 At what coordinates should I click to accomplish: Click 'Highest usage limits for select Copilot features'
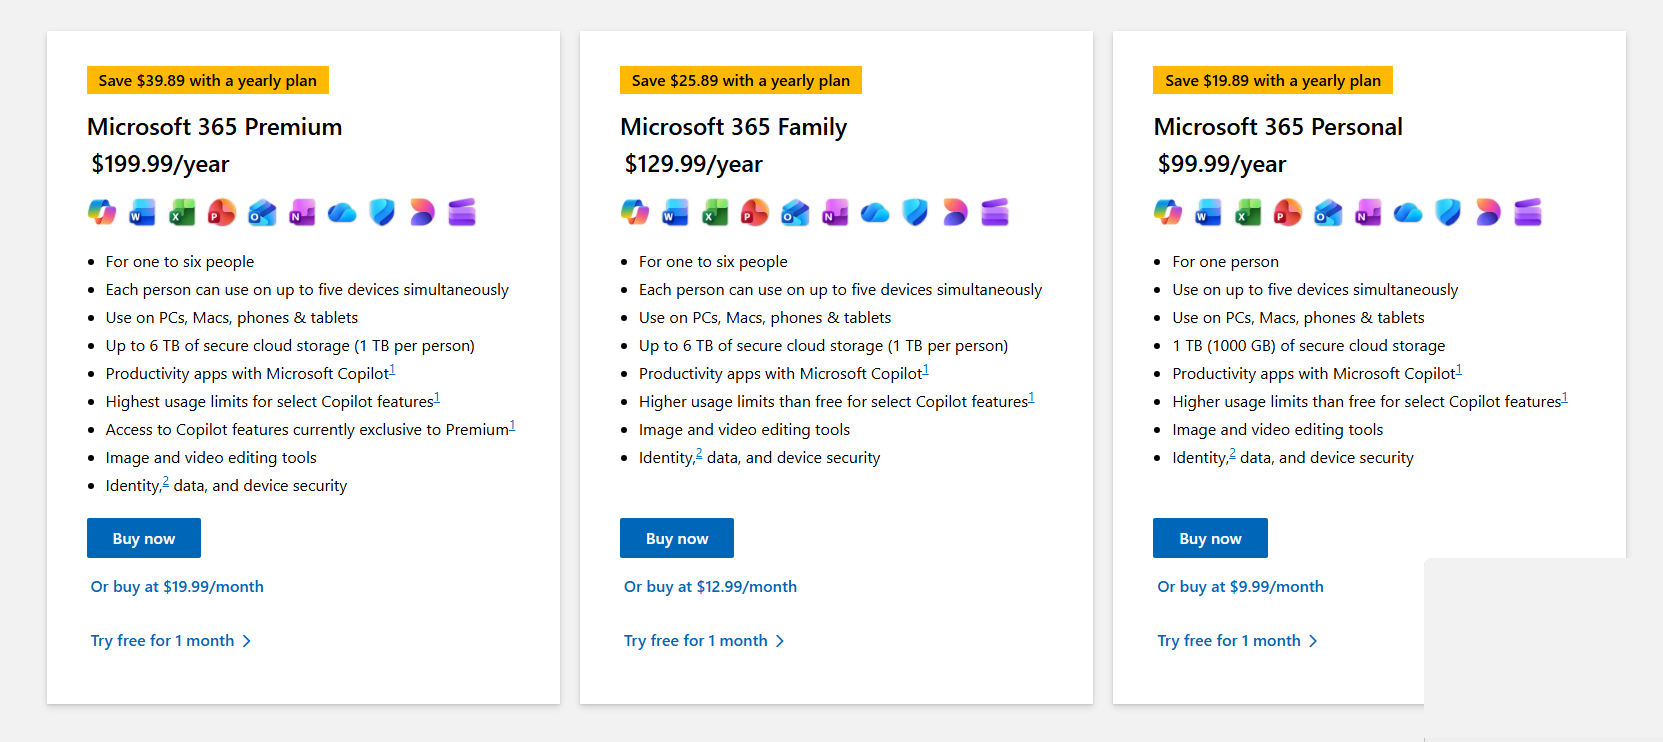tap(269, 402)
